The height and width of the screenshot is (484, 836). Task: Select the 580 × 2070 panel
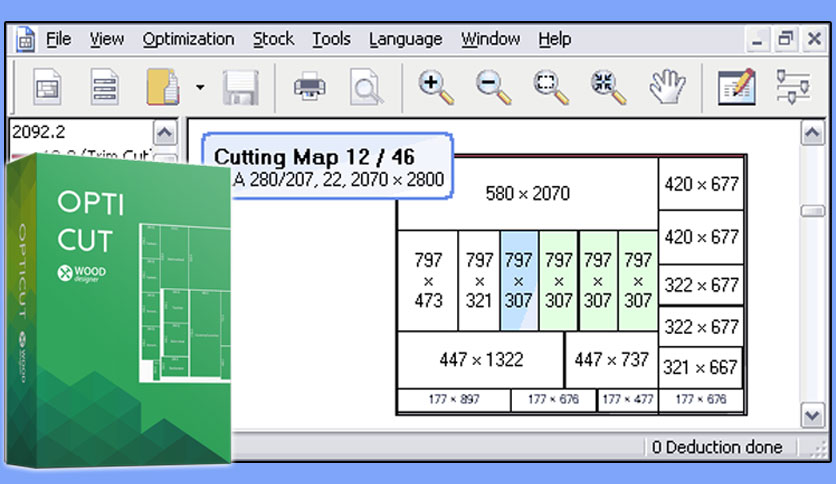point(528,193)
